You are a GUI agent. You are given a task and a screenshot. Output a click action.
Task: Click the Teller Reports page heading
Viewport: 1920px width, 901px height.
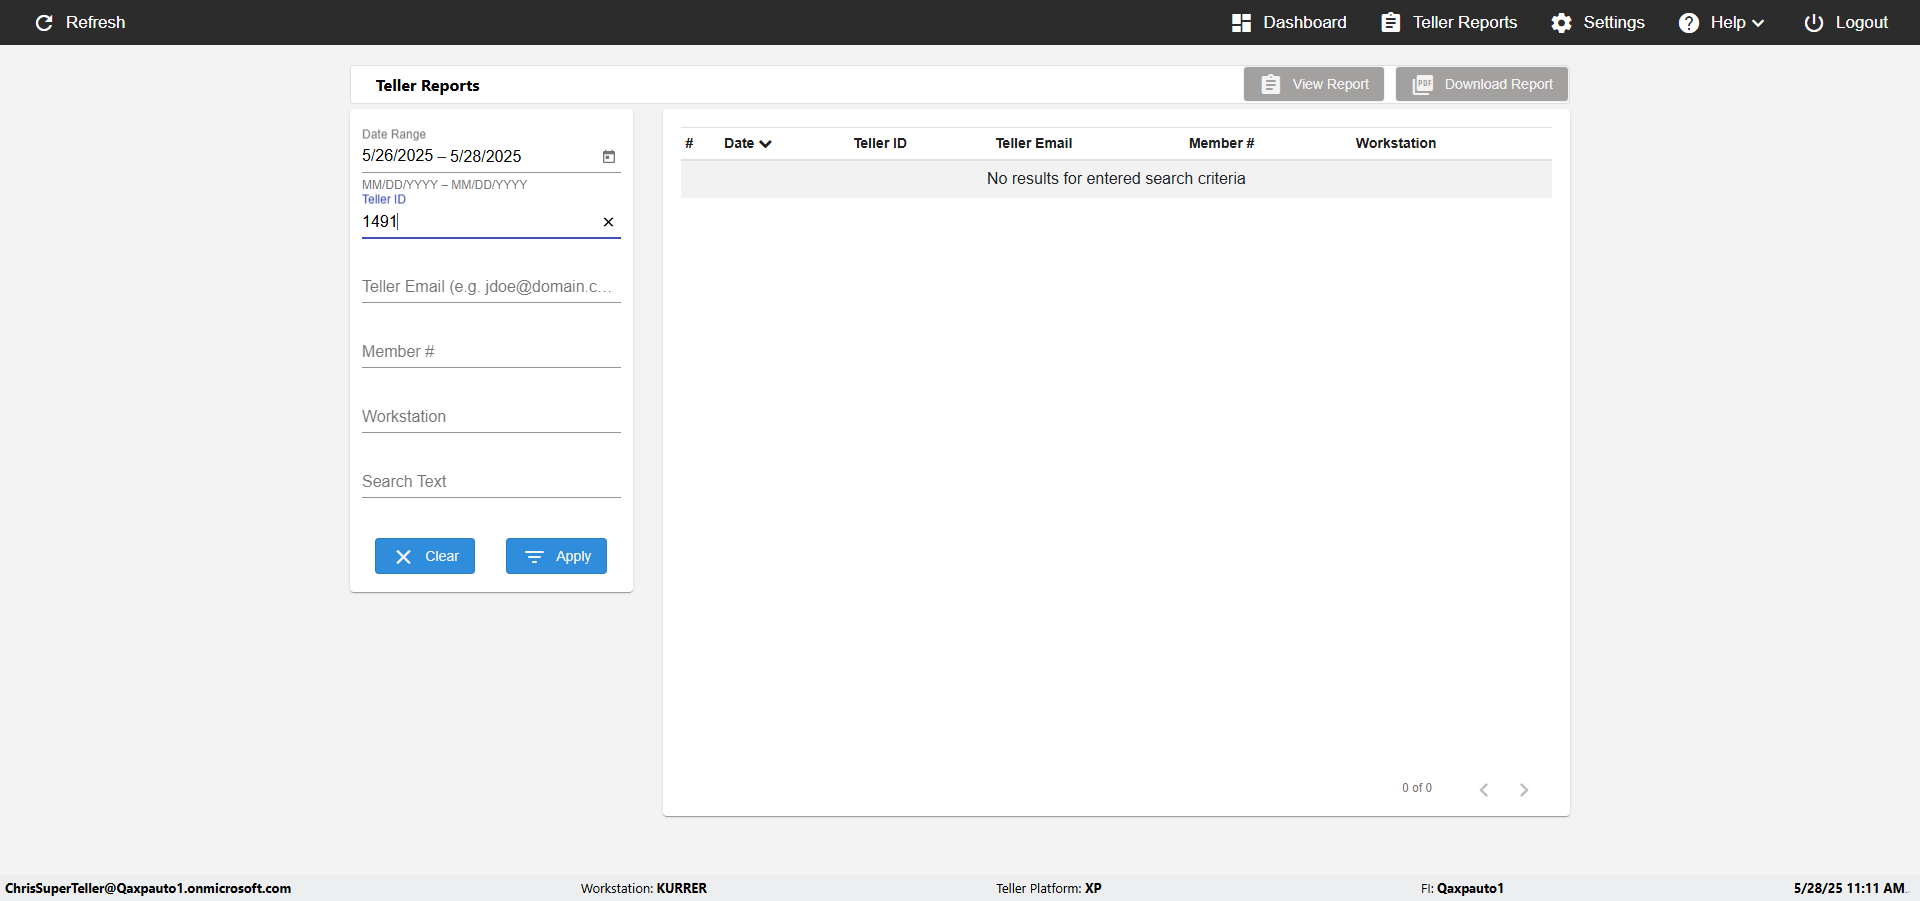[x=428, y=86]
